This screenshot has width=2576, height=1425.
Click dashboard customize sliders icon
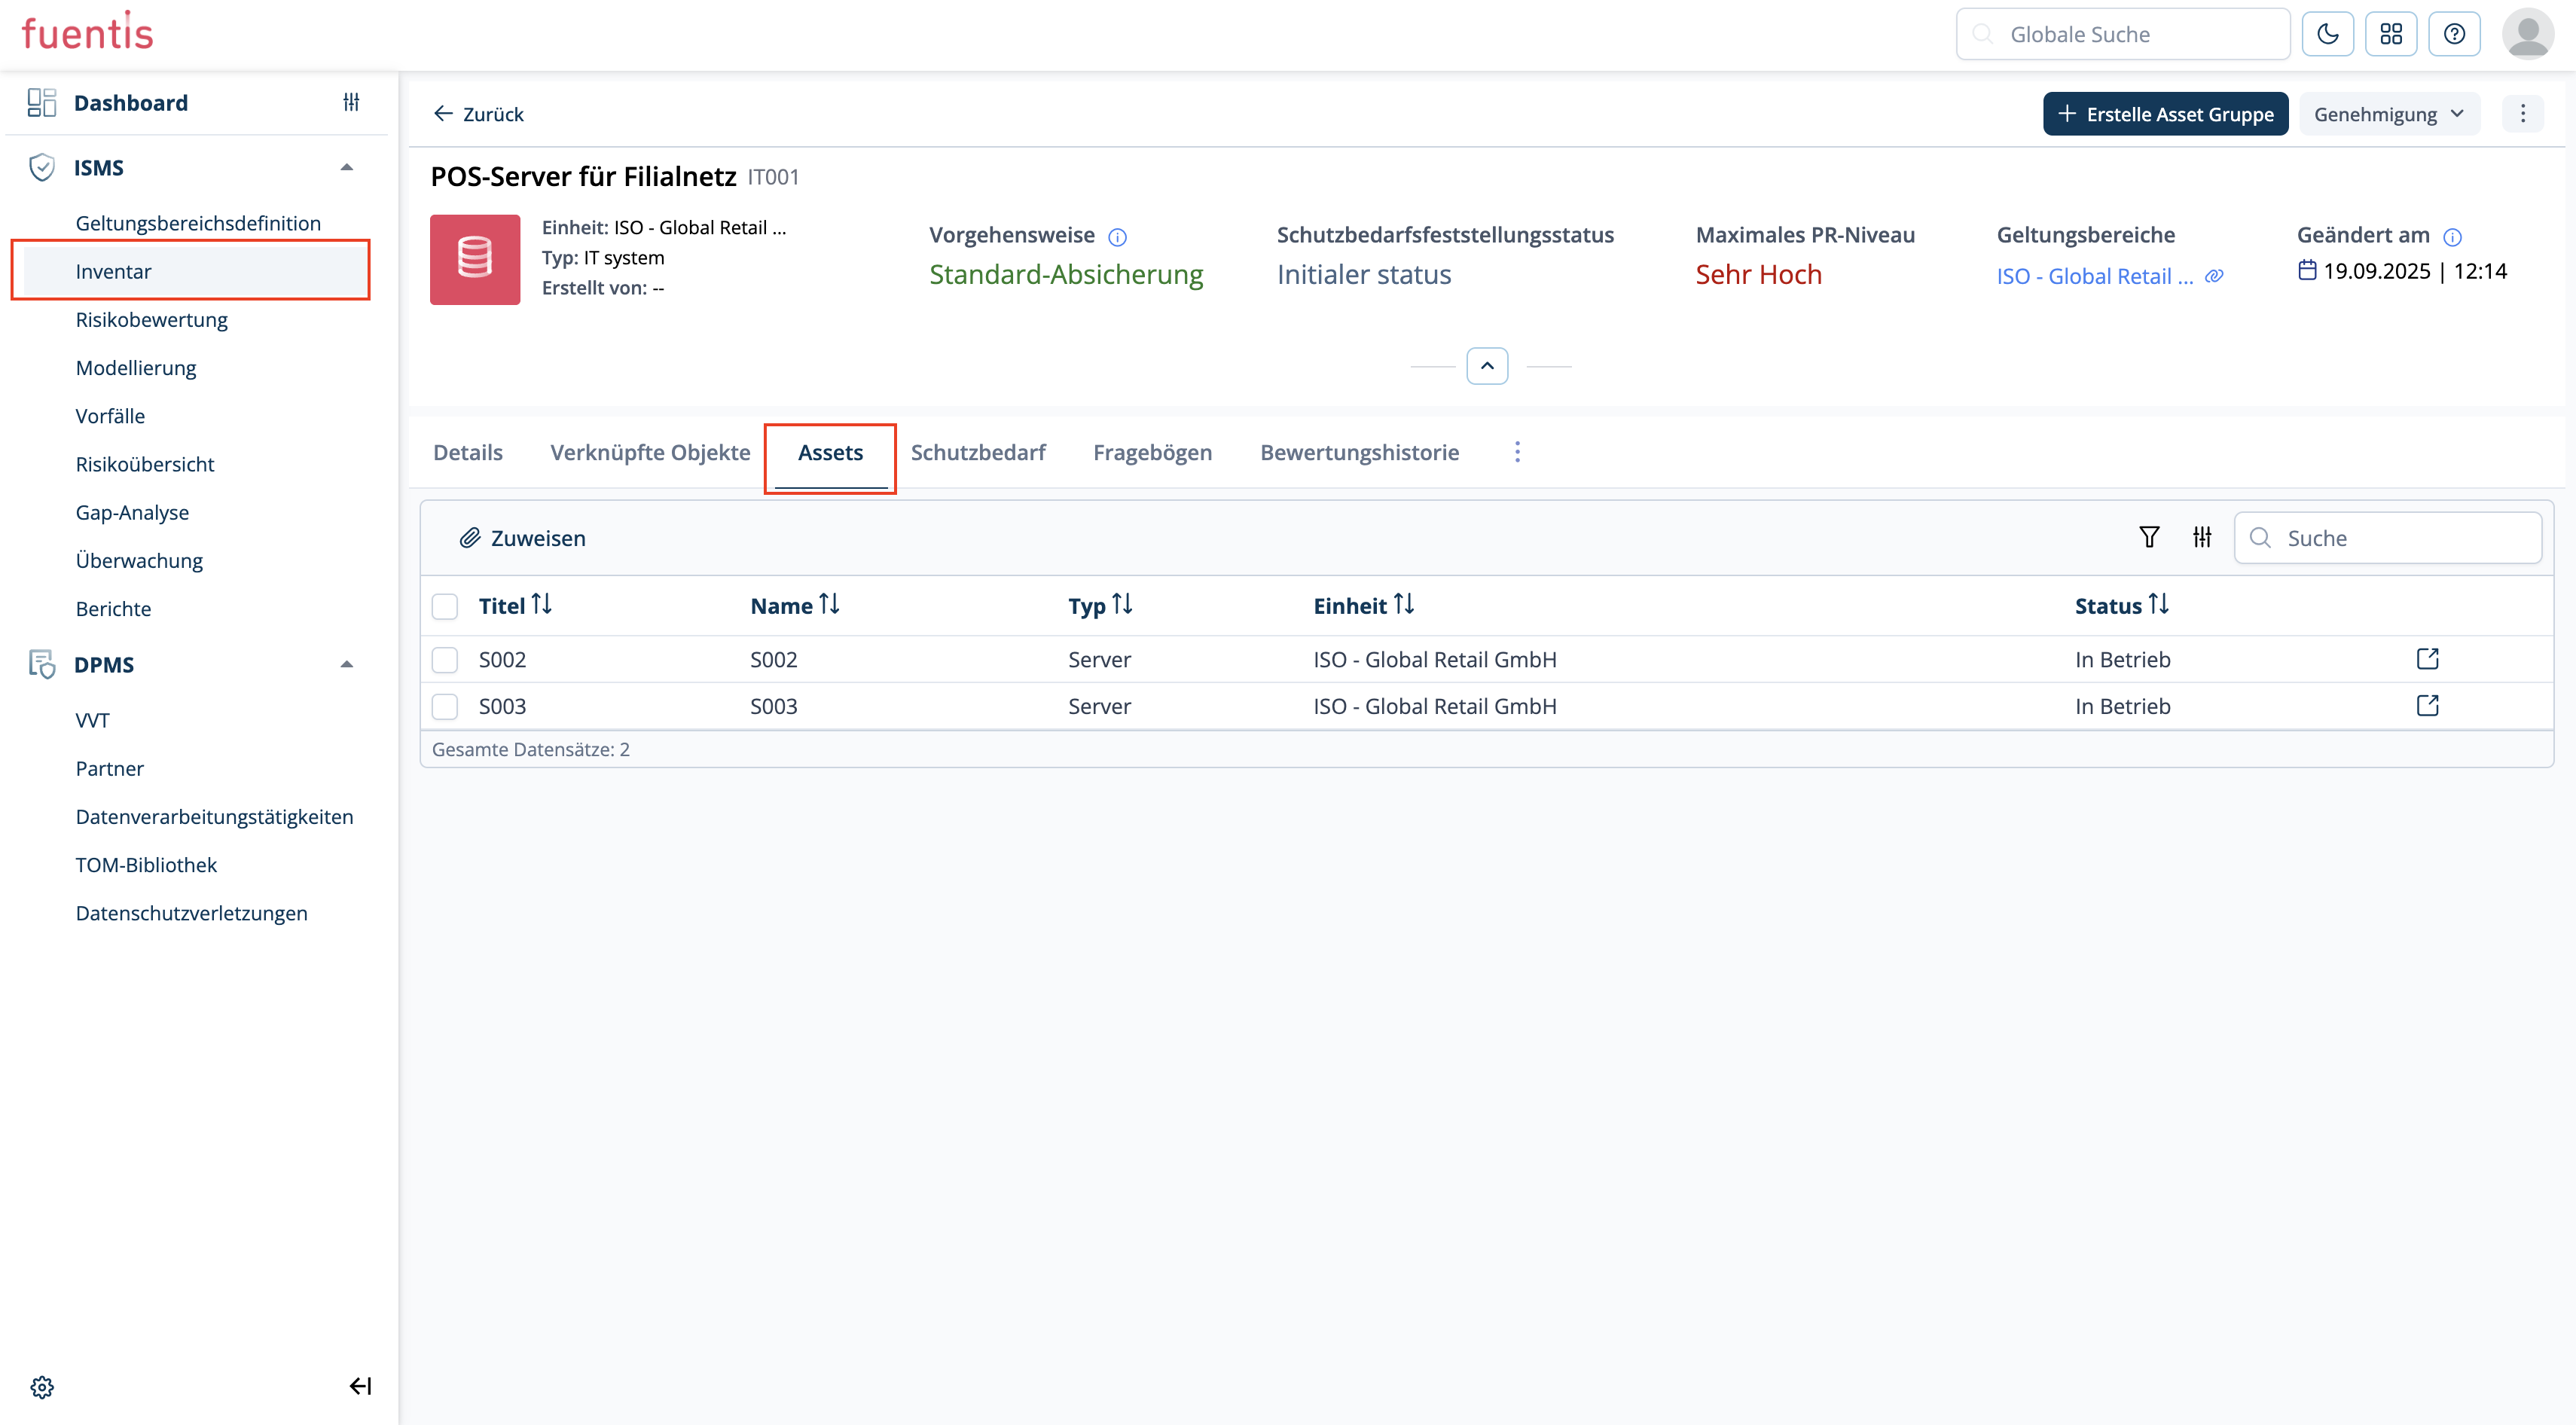pos(351,102)
